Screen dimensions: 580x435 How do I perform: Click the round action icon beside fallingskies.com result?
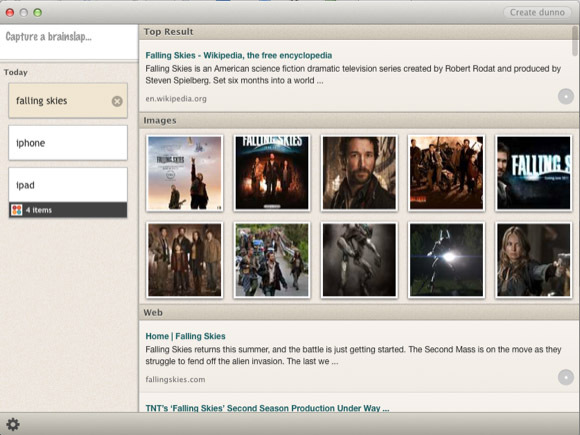tap(566, 377)
